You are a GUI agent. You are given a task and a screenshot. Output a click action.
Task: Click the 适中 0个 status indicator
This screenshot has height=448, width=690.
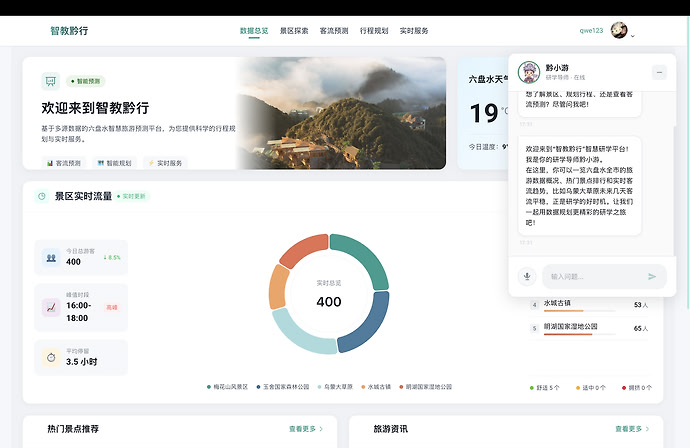591,388
